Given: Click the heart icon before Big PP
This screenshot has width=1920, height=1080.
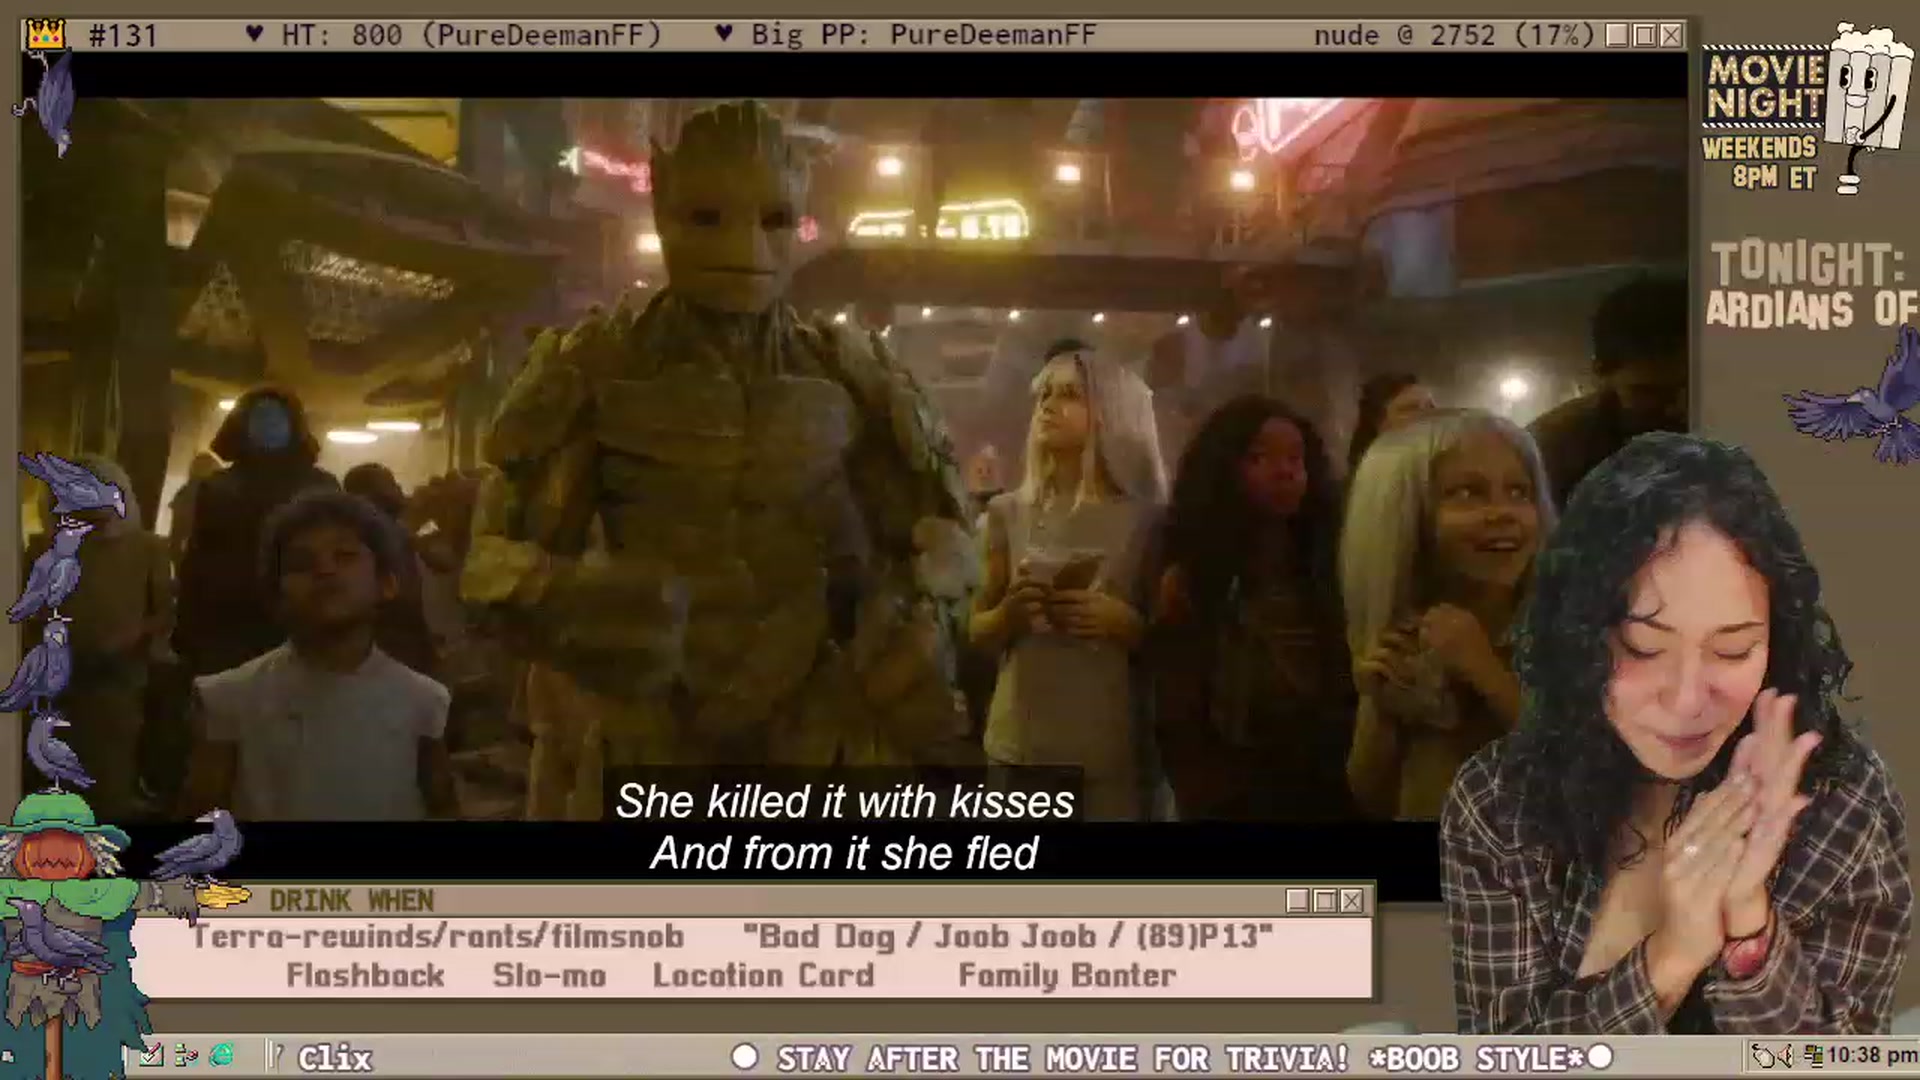Looking at the screenshot, I should pos(724,34).
